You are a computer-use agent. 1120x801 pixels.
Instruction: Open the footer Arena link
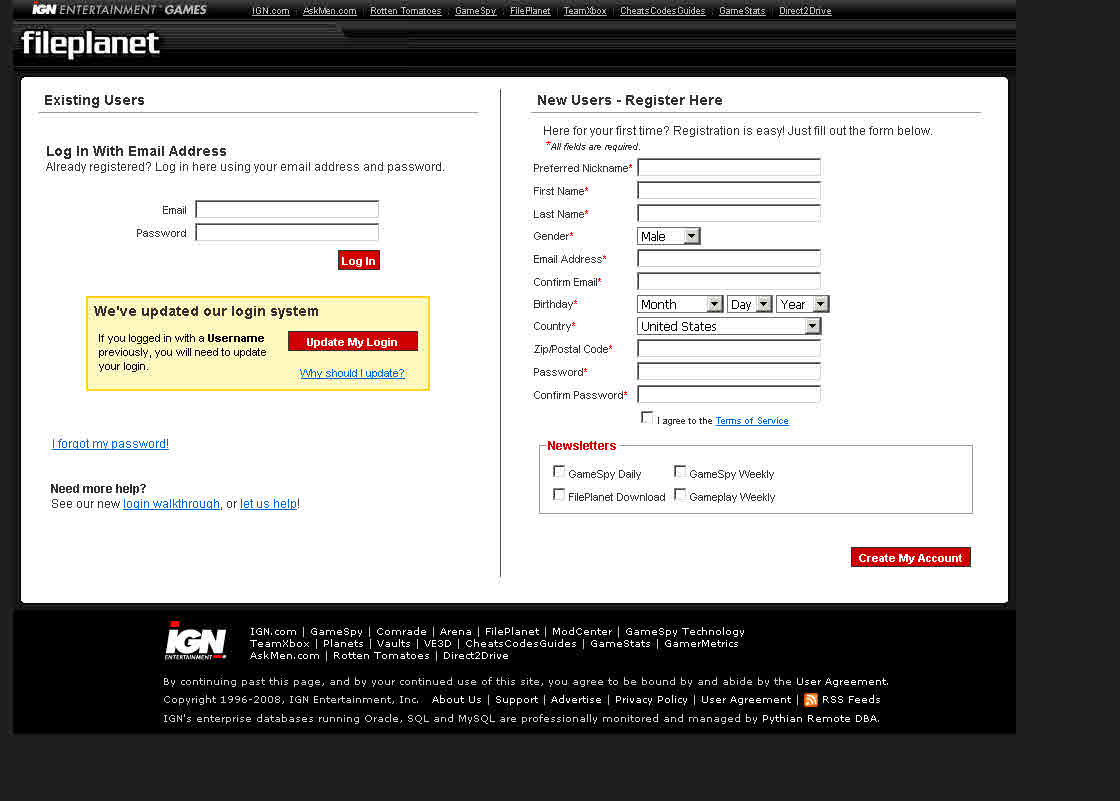[456, 632]
